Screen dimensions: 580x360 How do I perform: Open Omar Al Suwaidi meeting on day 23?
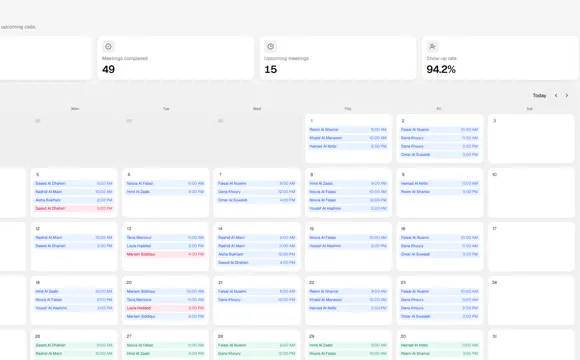pyautogui.click(x=439, y=316)
